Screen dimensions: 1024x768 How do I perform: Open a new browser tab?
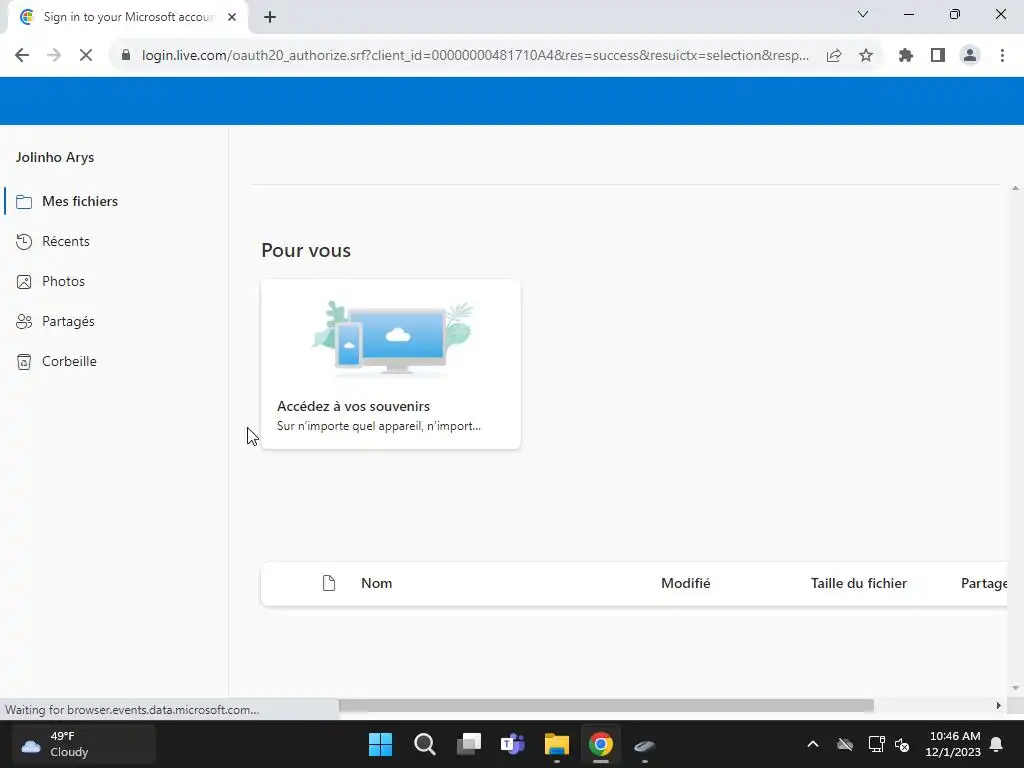pos(270,18)
